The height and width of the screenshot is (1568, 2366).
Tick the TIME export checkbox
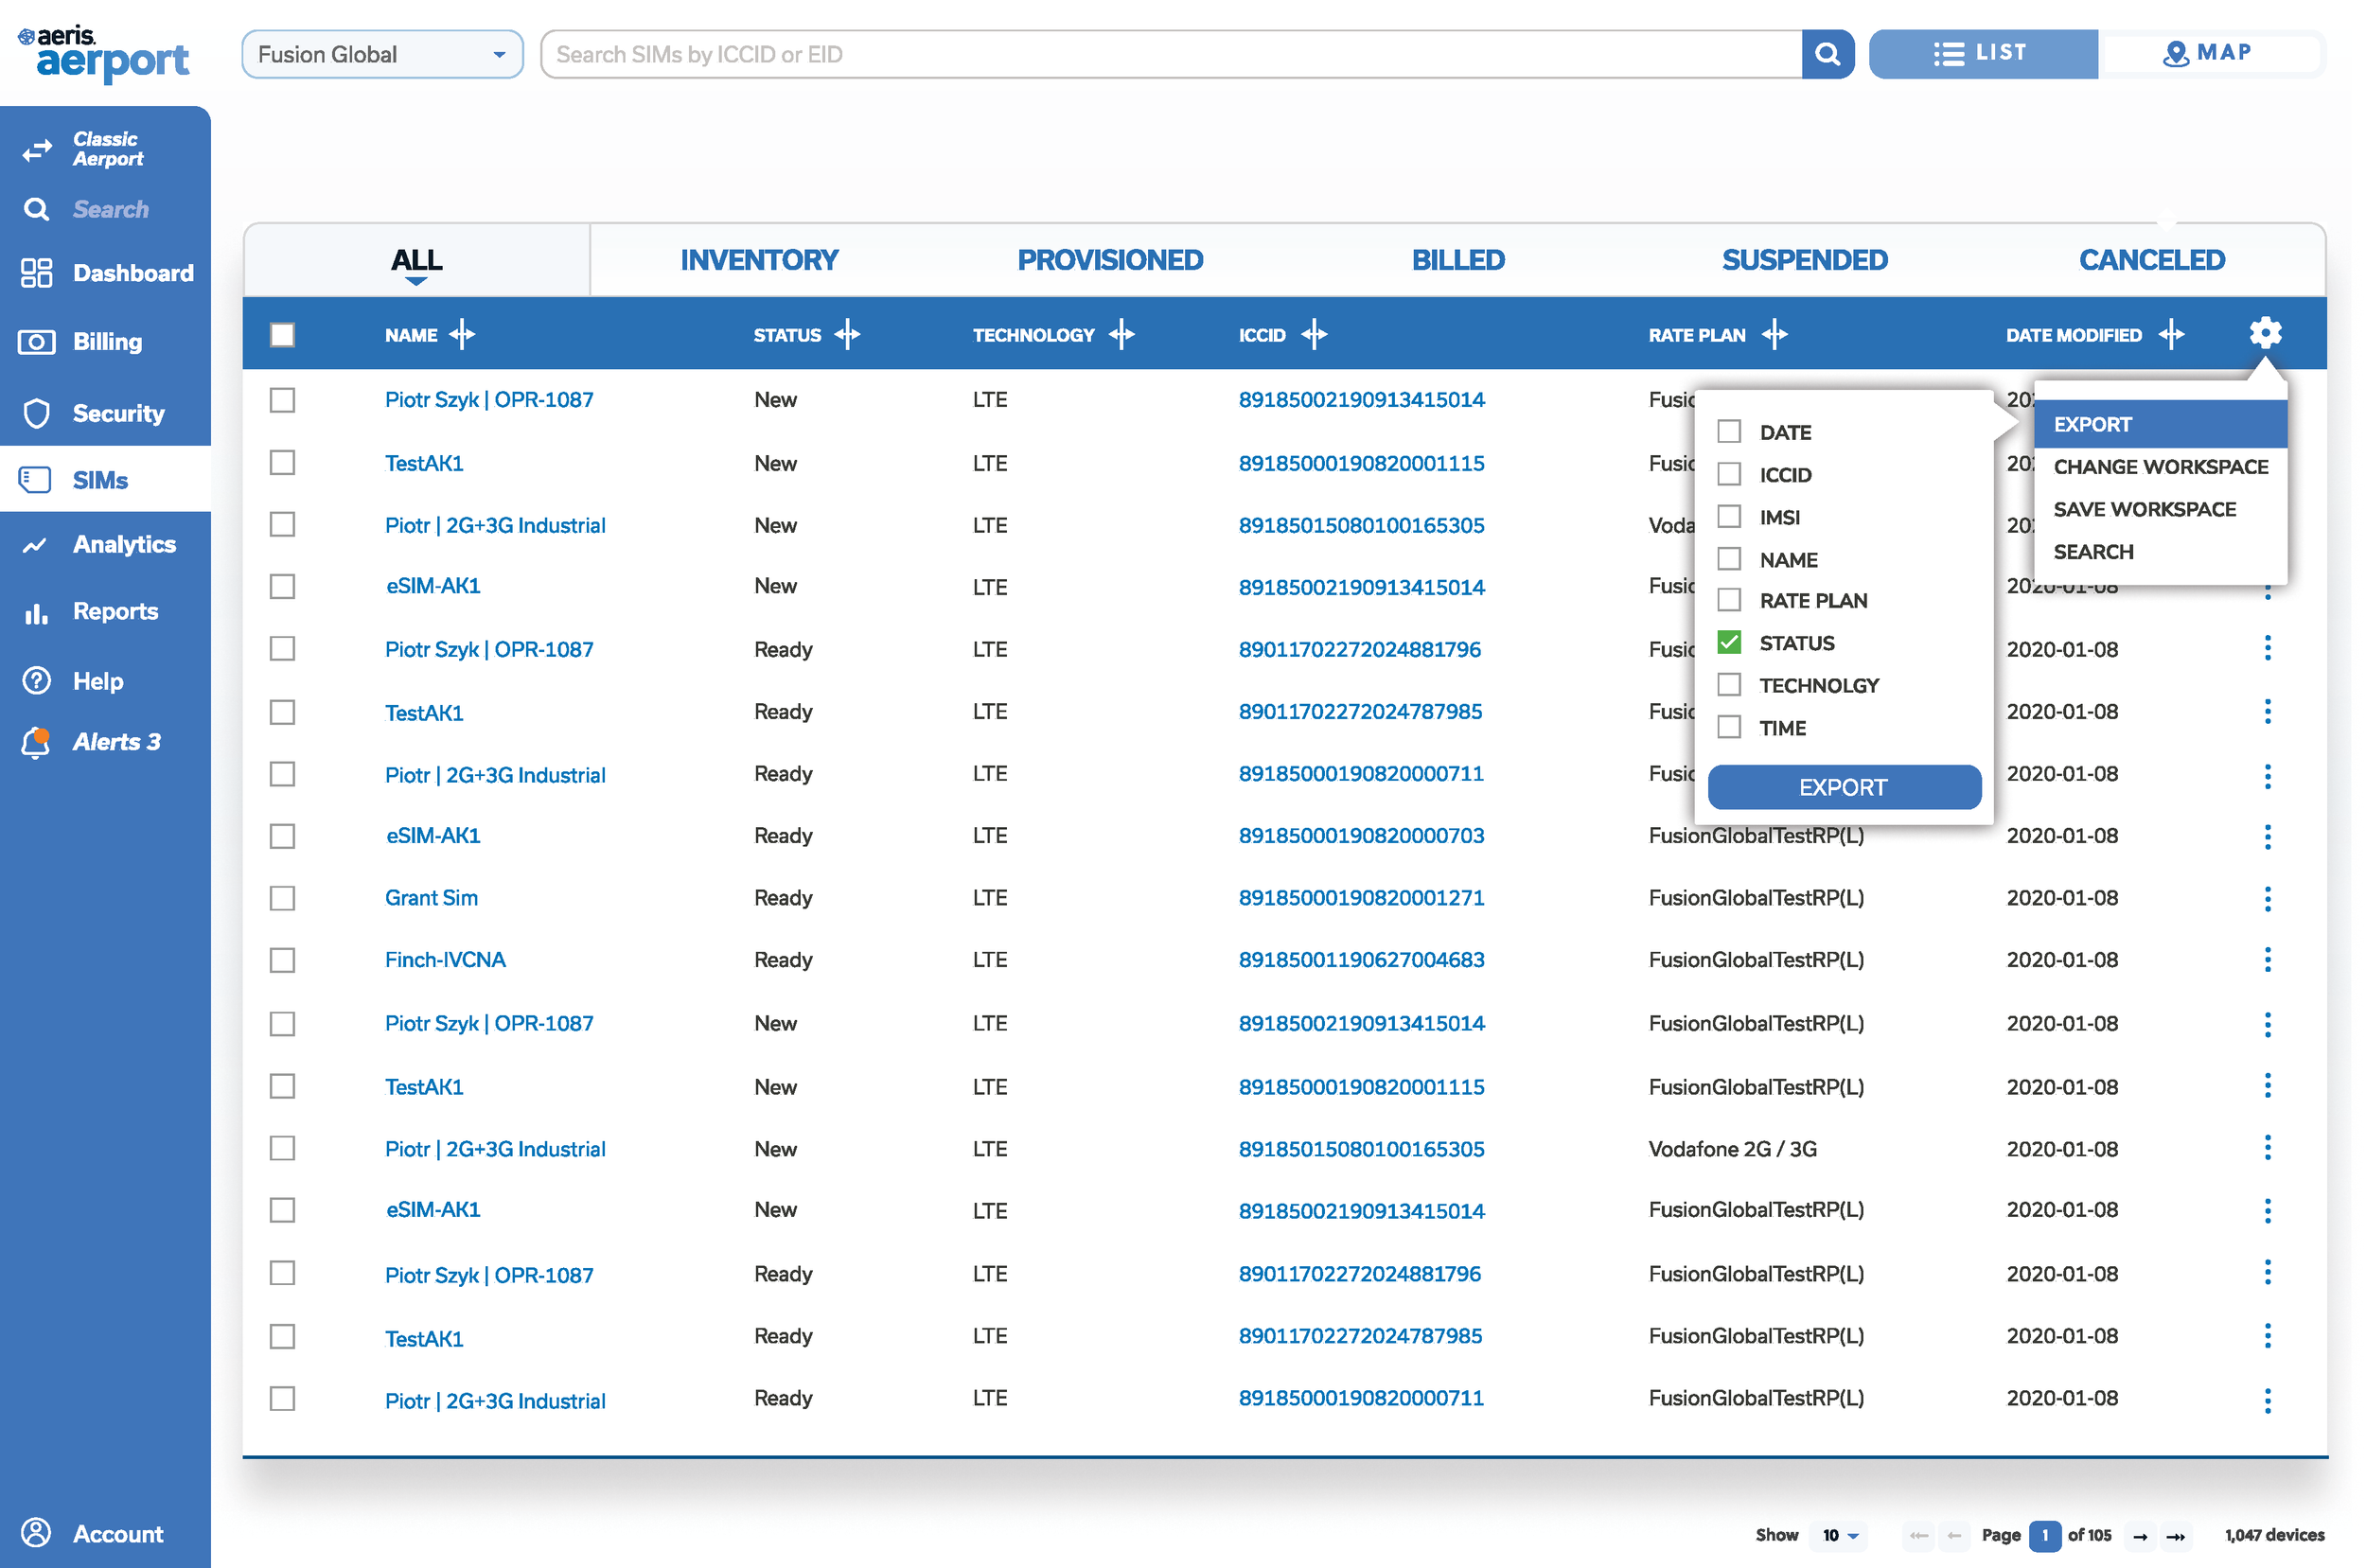(1728, 727)
